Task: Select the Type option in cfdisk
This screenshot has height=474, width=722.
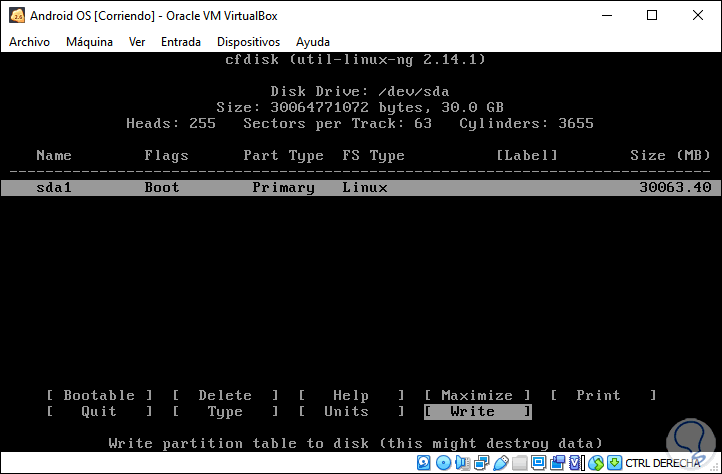Action: click(225, 411)
